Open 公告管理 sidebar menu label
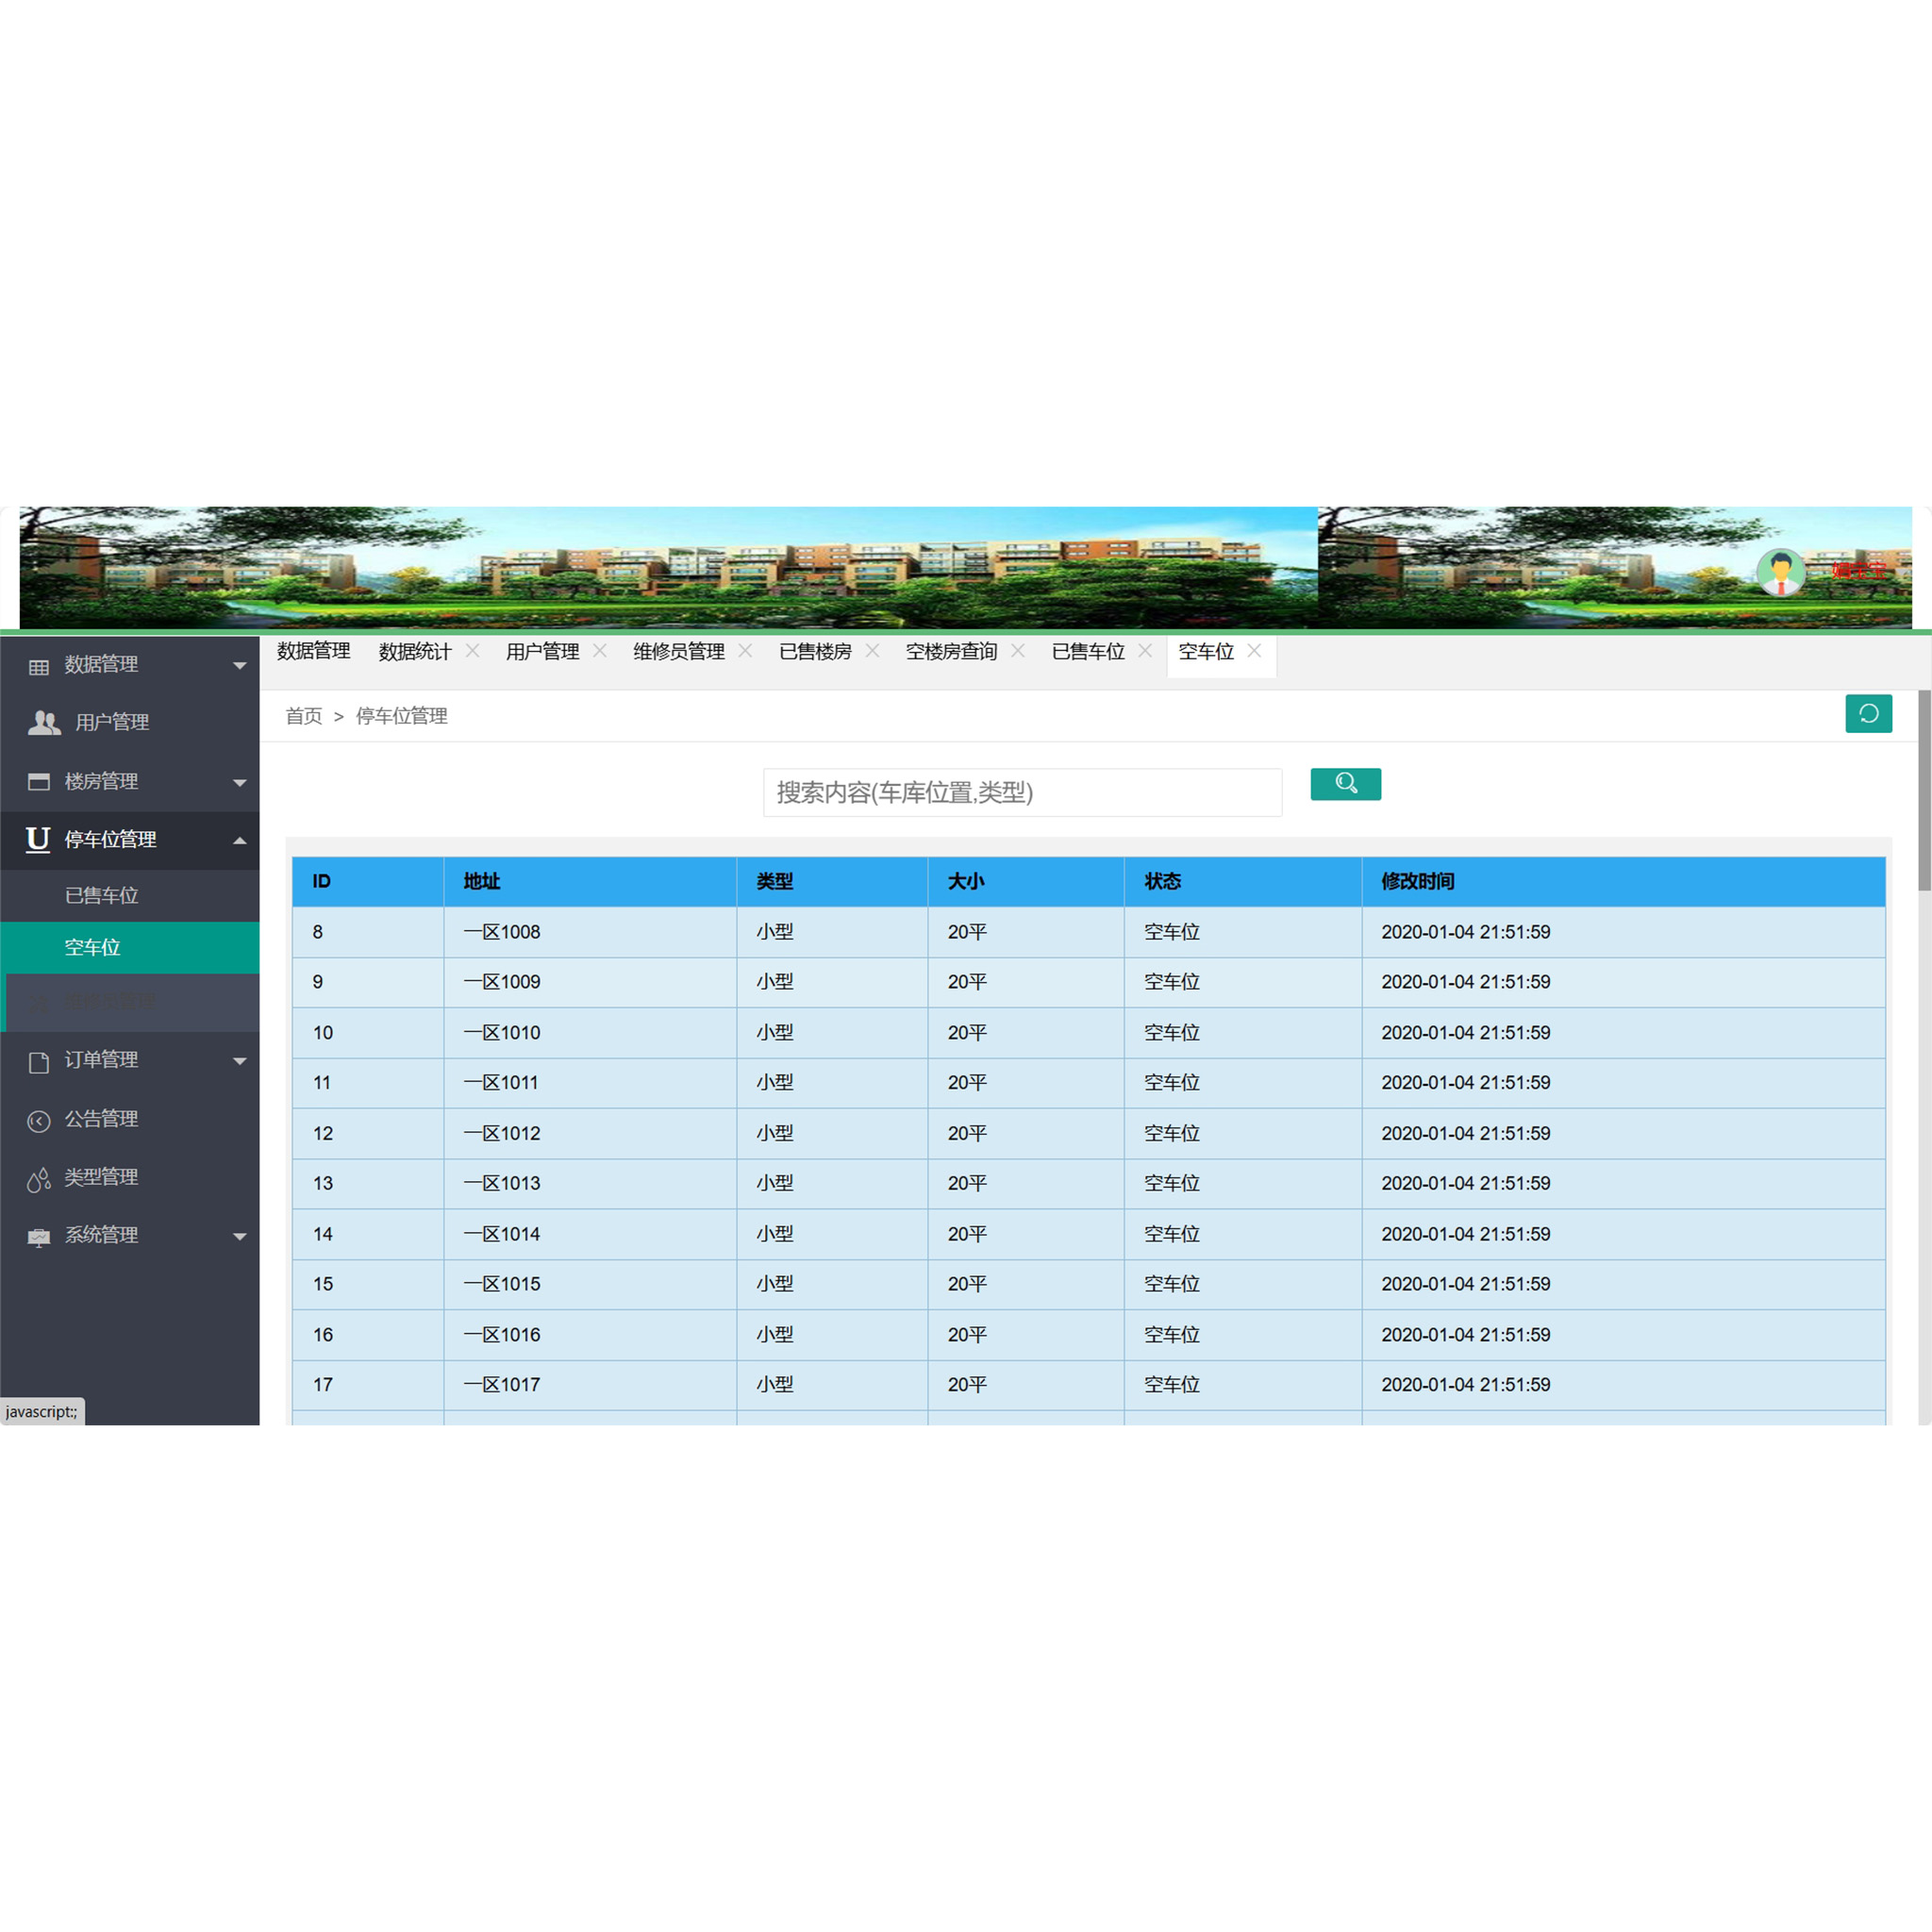The height and width of the screenshot is (1932, 1932). tap(101, 1119)
